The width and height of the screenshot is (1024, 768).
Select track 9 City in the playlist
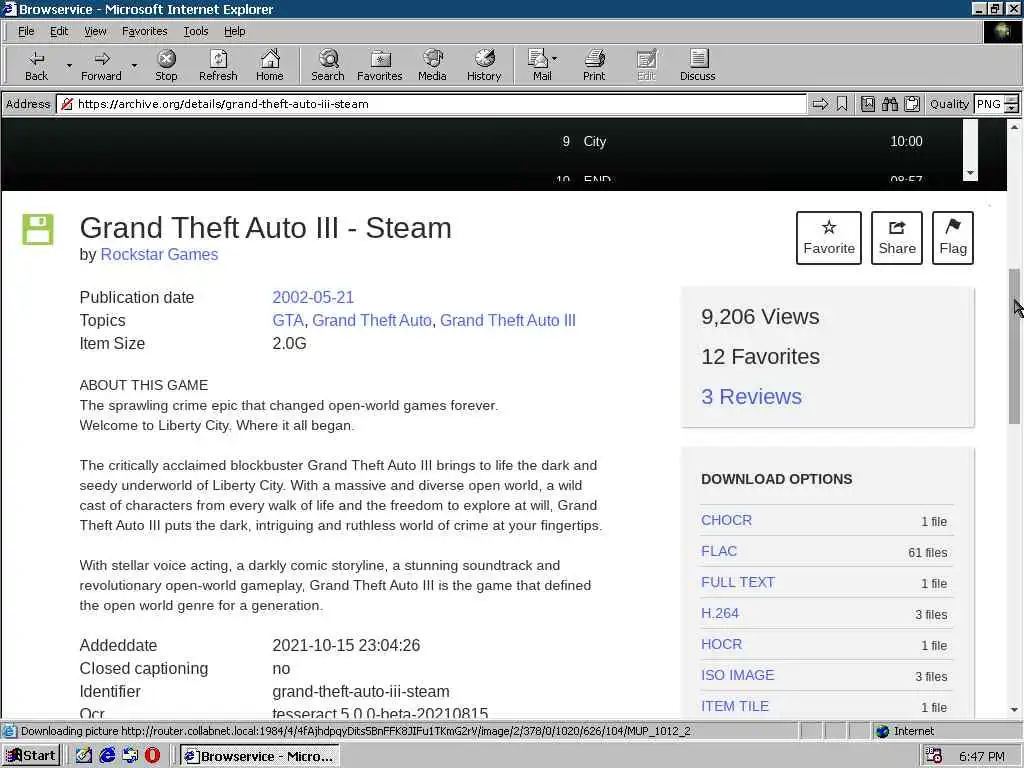[x=742, y=142]
